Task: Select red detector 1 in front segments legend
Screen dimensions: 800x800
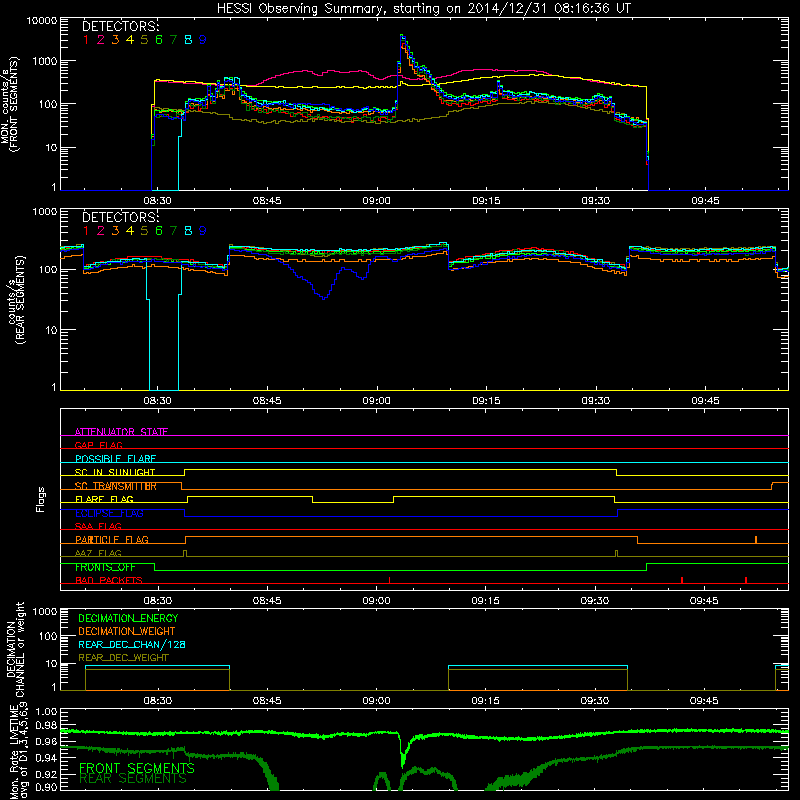Action: 86,40
